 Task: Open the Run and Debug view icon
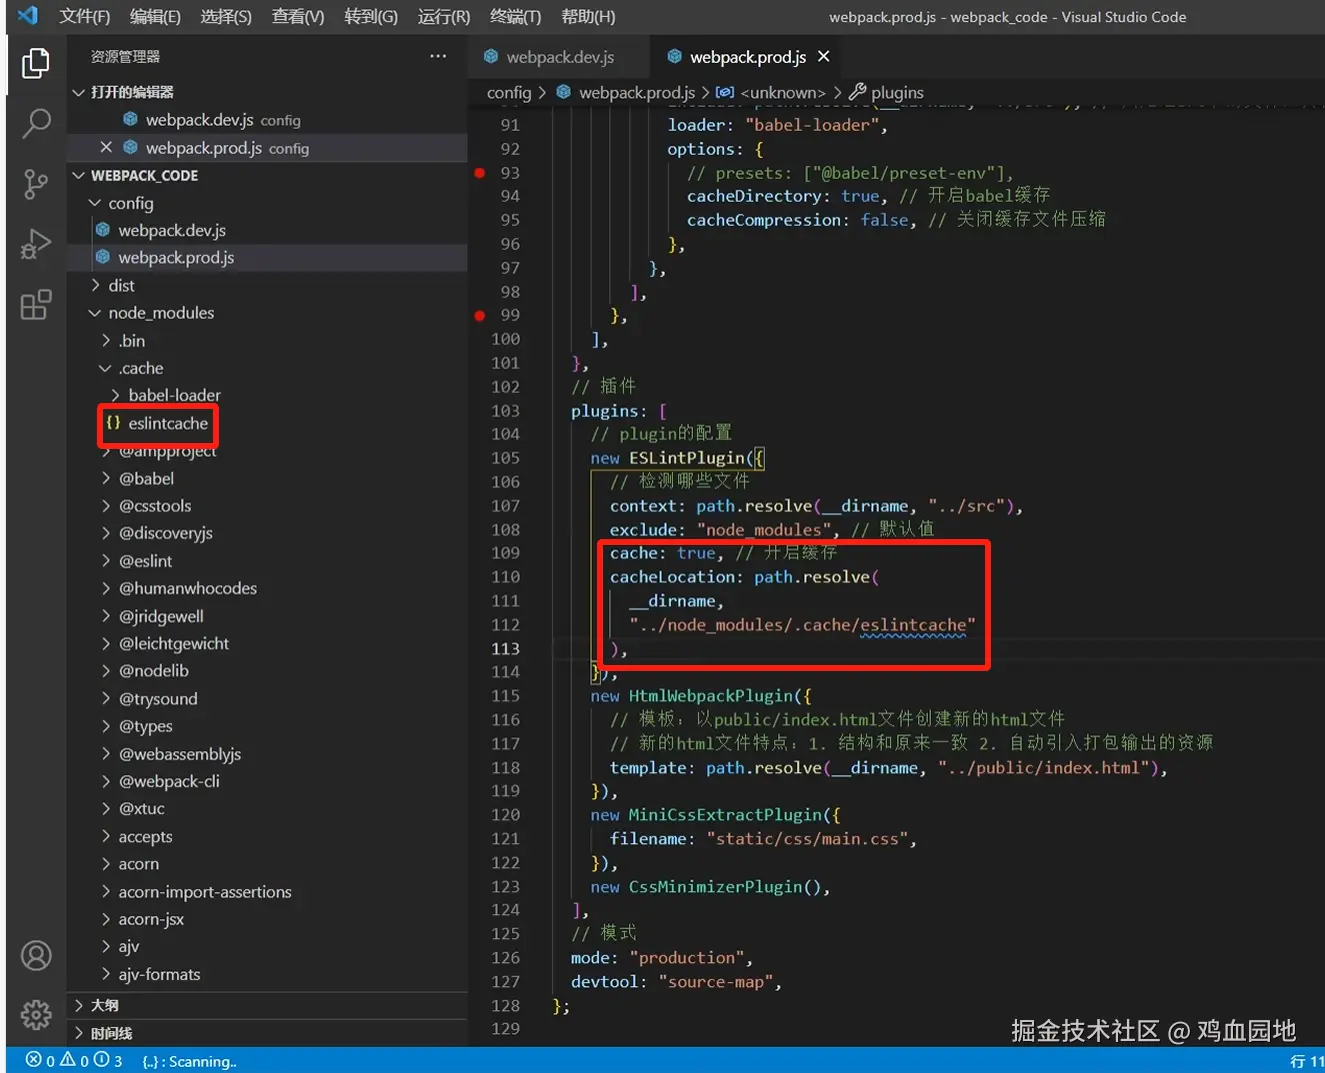coord(36,244)
